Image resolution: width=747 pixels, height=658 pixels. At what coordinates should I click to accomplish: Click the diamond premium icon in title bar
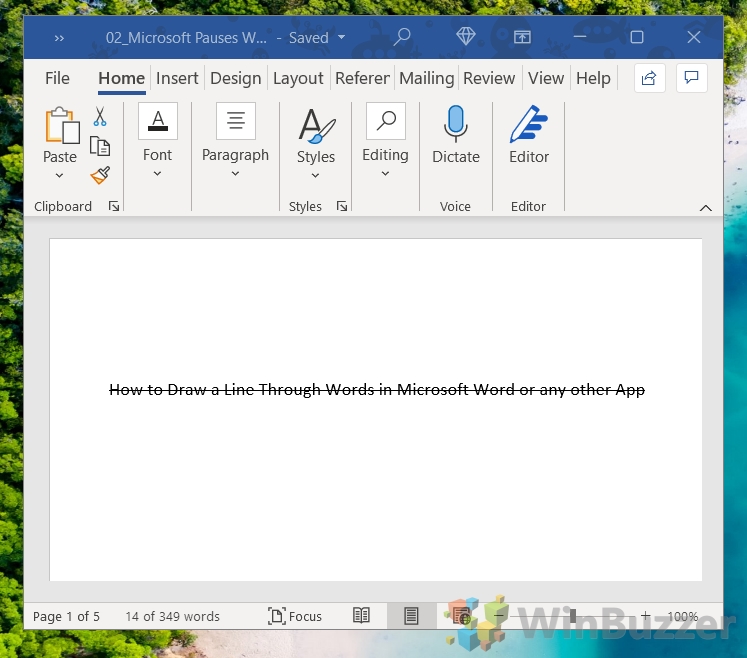(x=465, y=37)
